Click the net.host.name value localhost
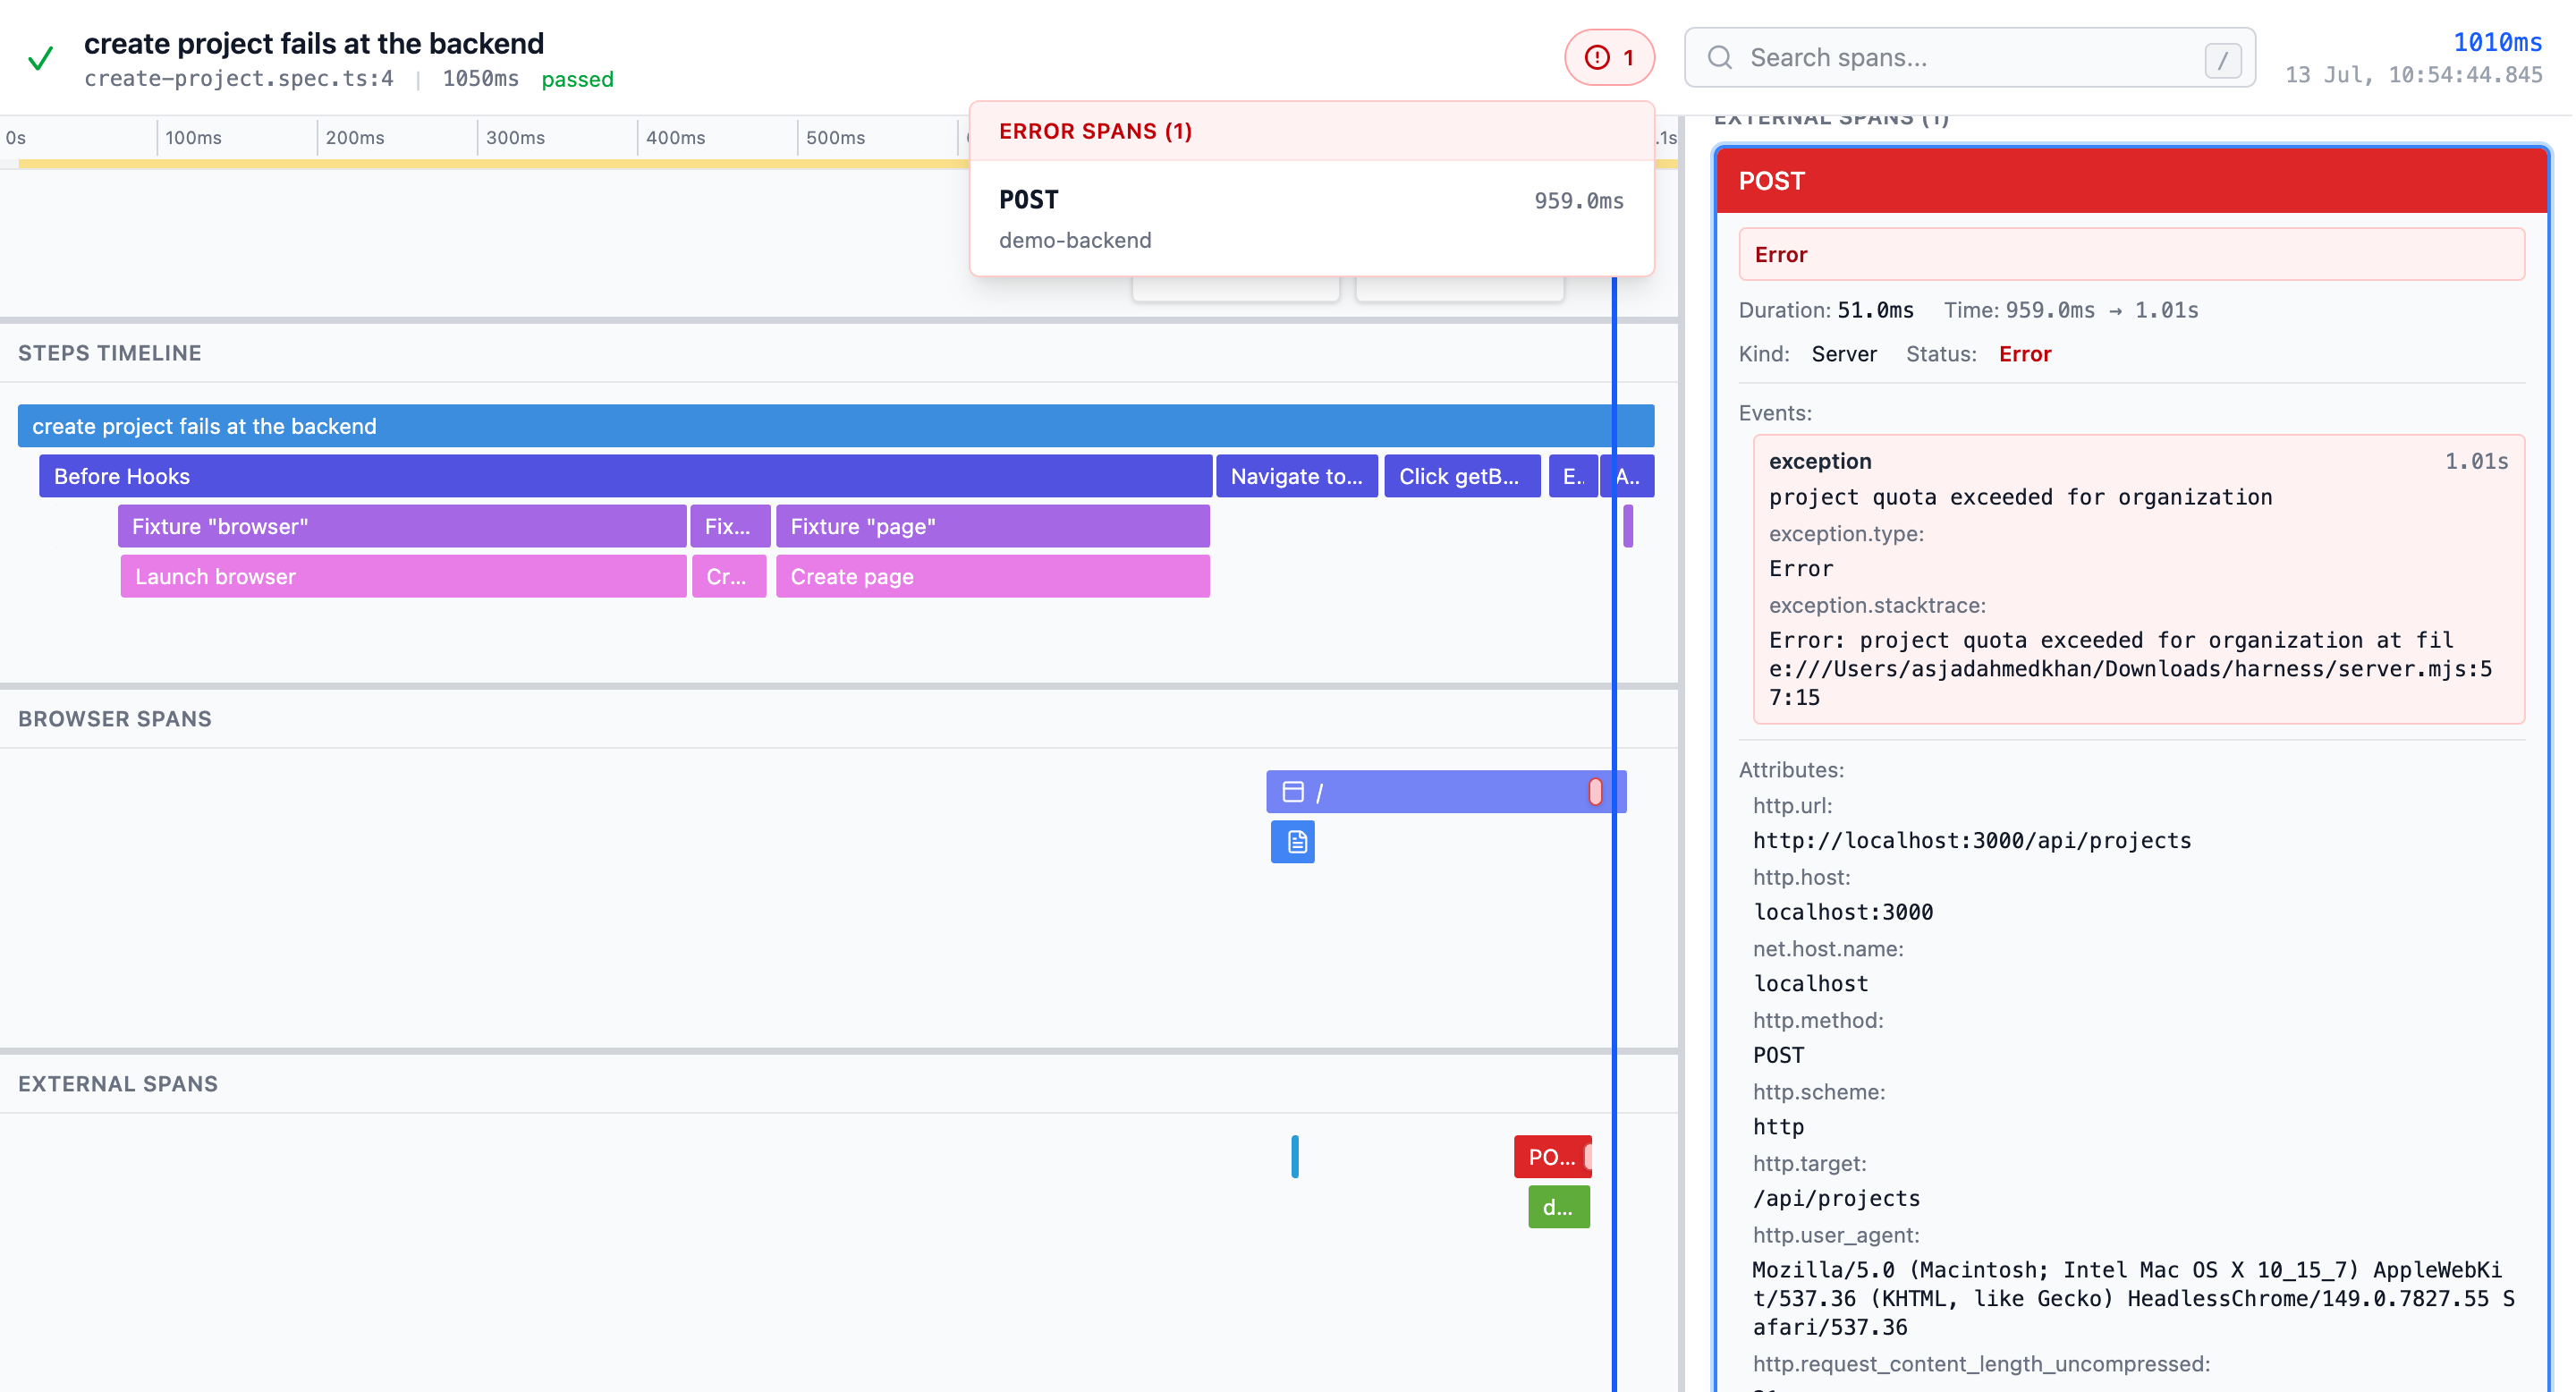The height and width of the screenshot is (1392, 2576). point(1810,983)
